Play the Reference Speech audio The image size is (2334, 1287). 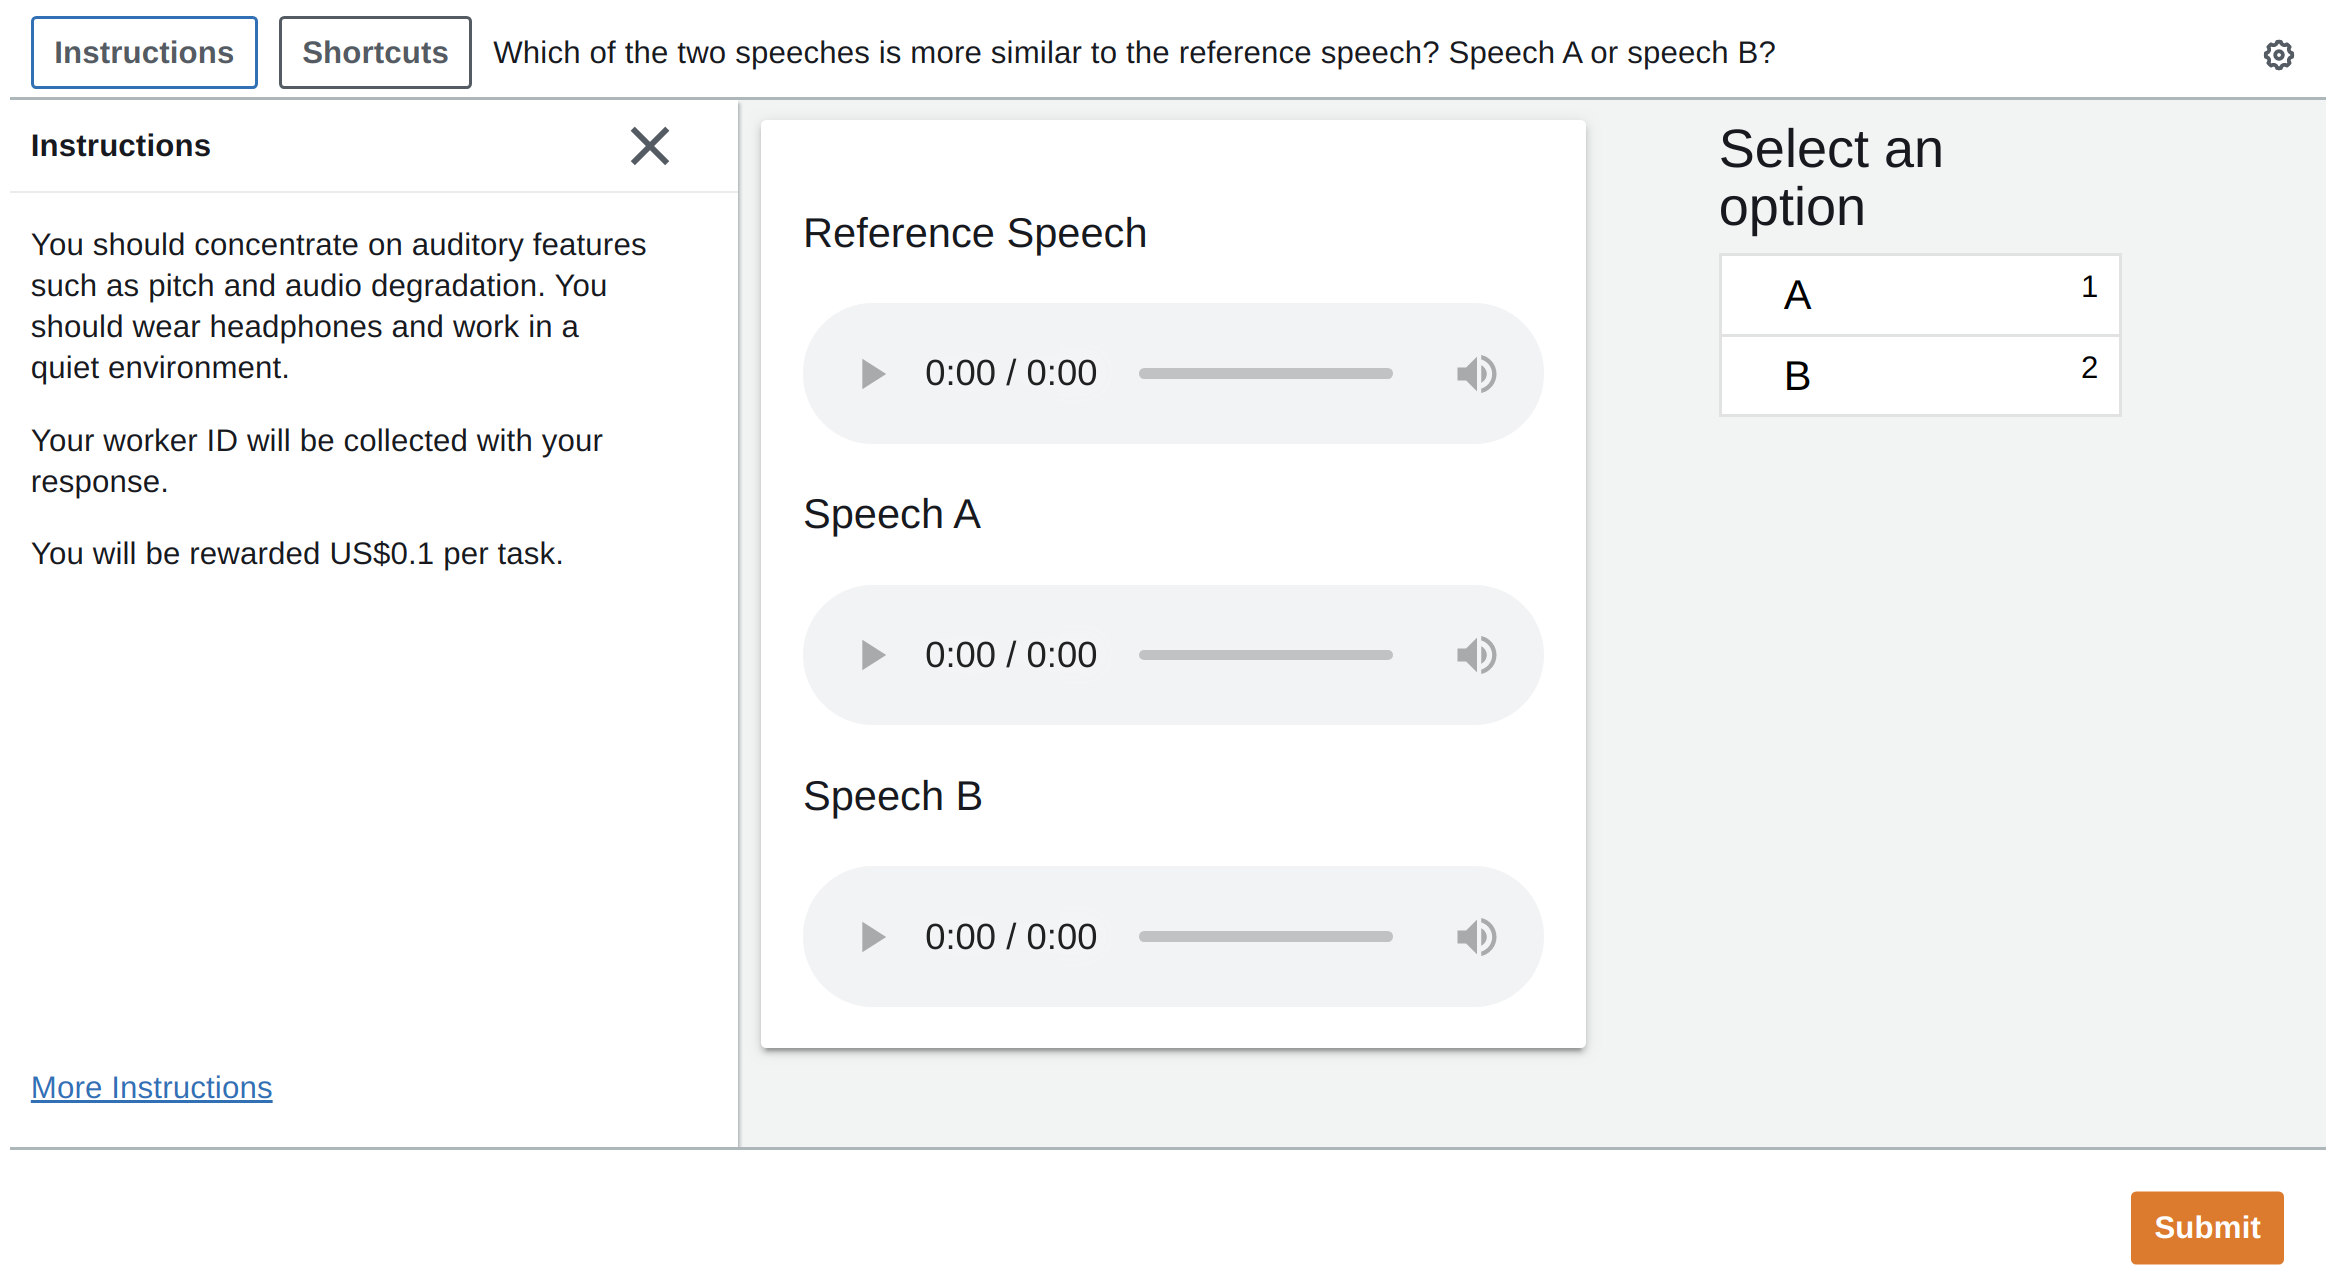(x=872, y=374)
